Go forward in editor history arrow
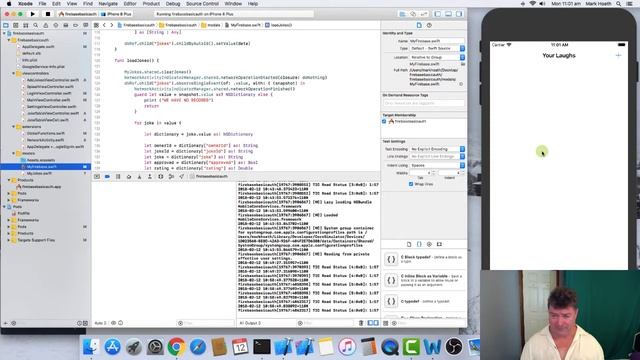This screenshot has width=640, height=360. coord(111,25)
